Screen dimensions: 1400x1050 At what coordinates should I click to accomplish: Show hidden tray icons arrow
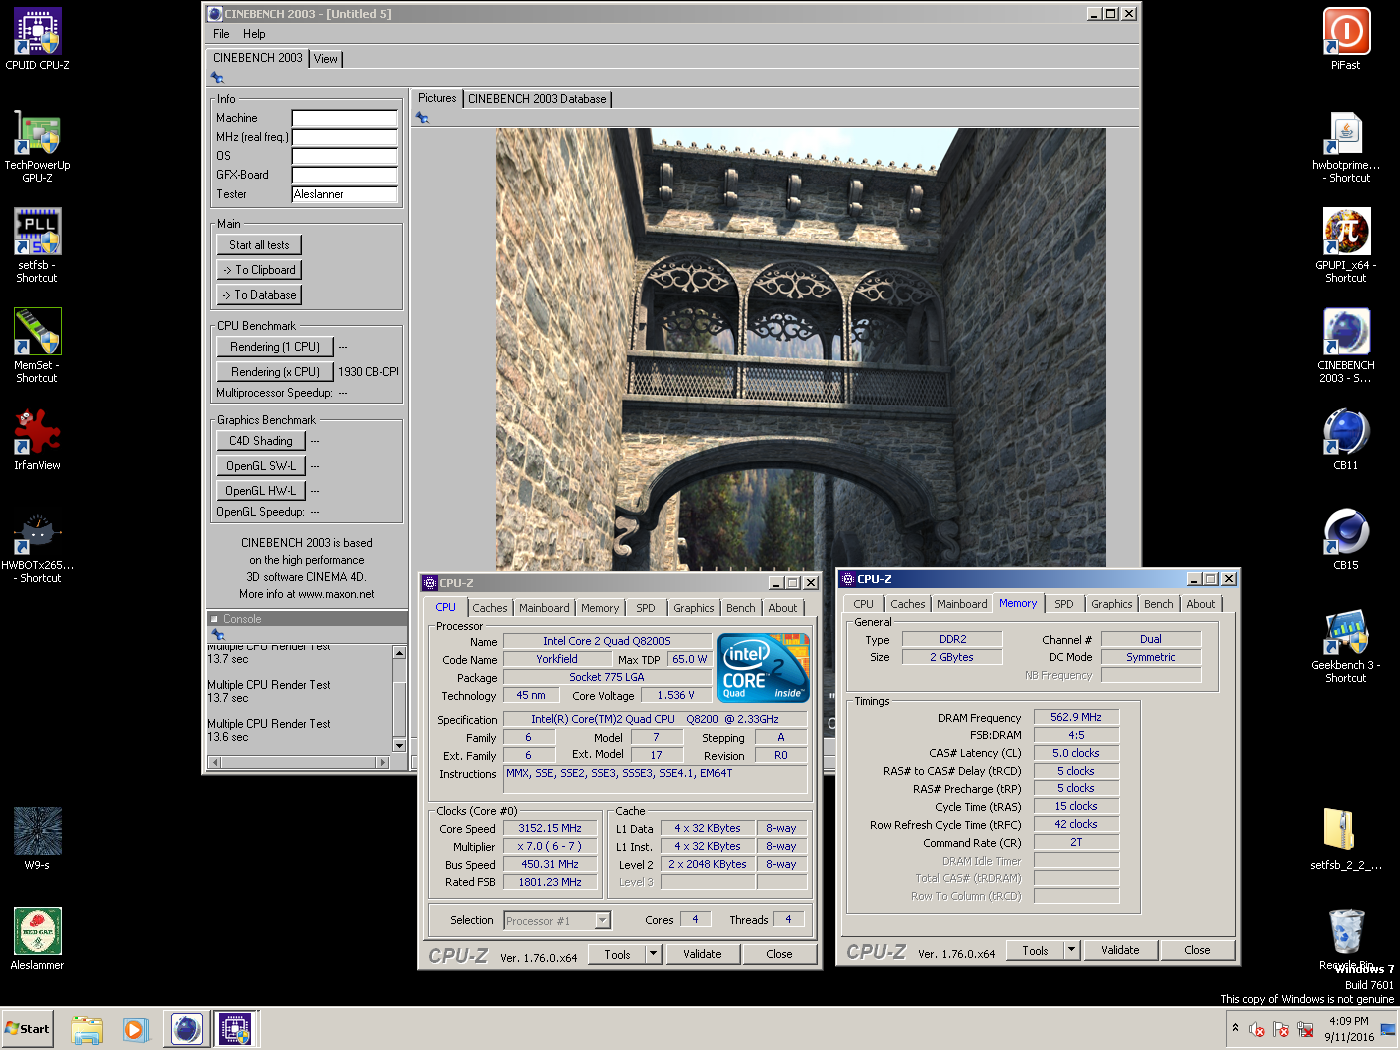pos(1235,1028)
